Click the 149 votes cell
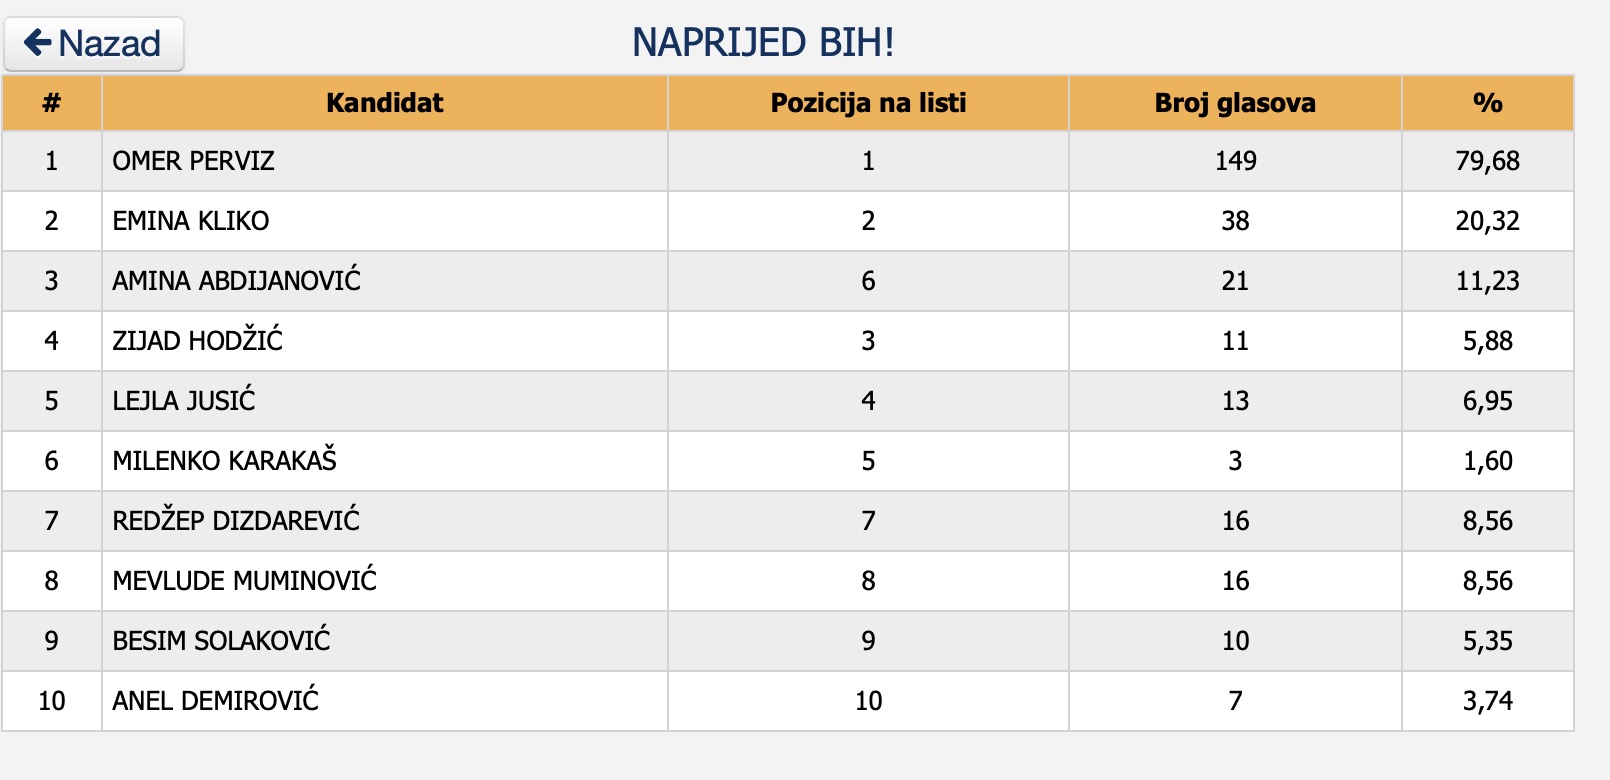The image size is (1610, 780). (1235, 161)
